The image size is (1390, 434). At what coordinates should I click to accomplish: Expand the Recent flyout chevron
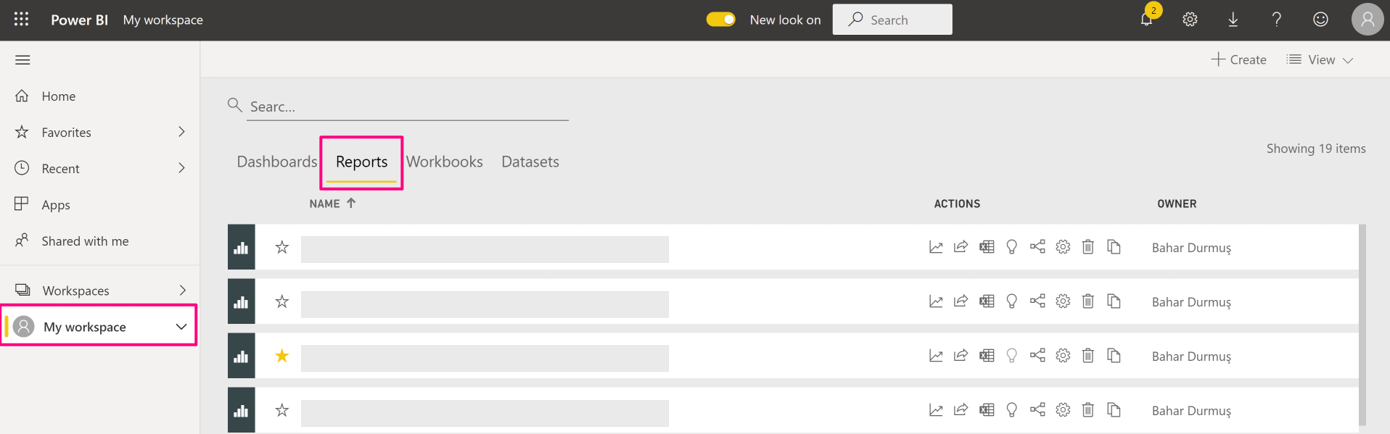point(181,168)
